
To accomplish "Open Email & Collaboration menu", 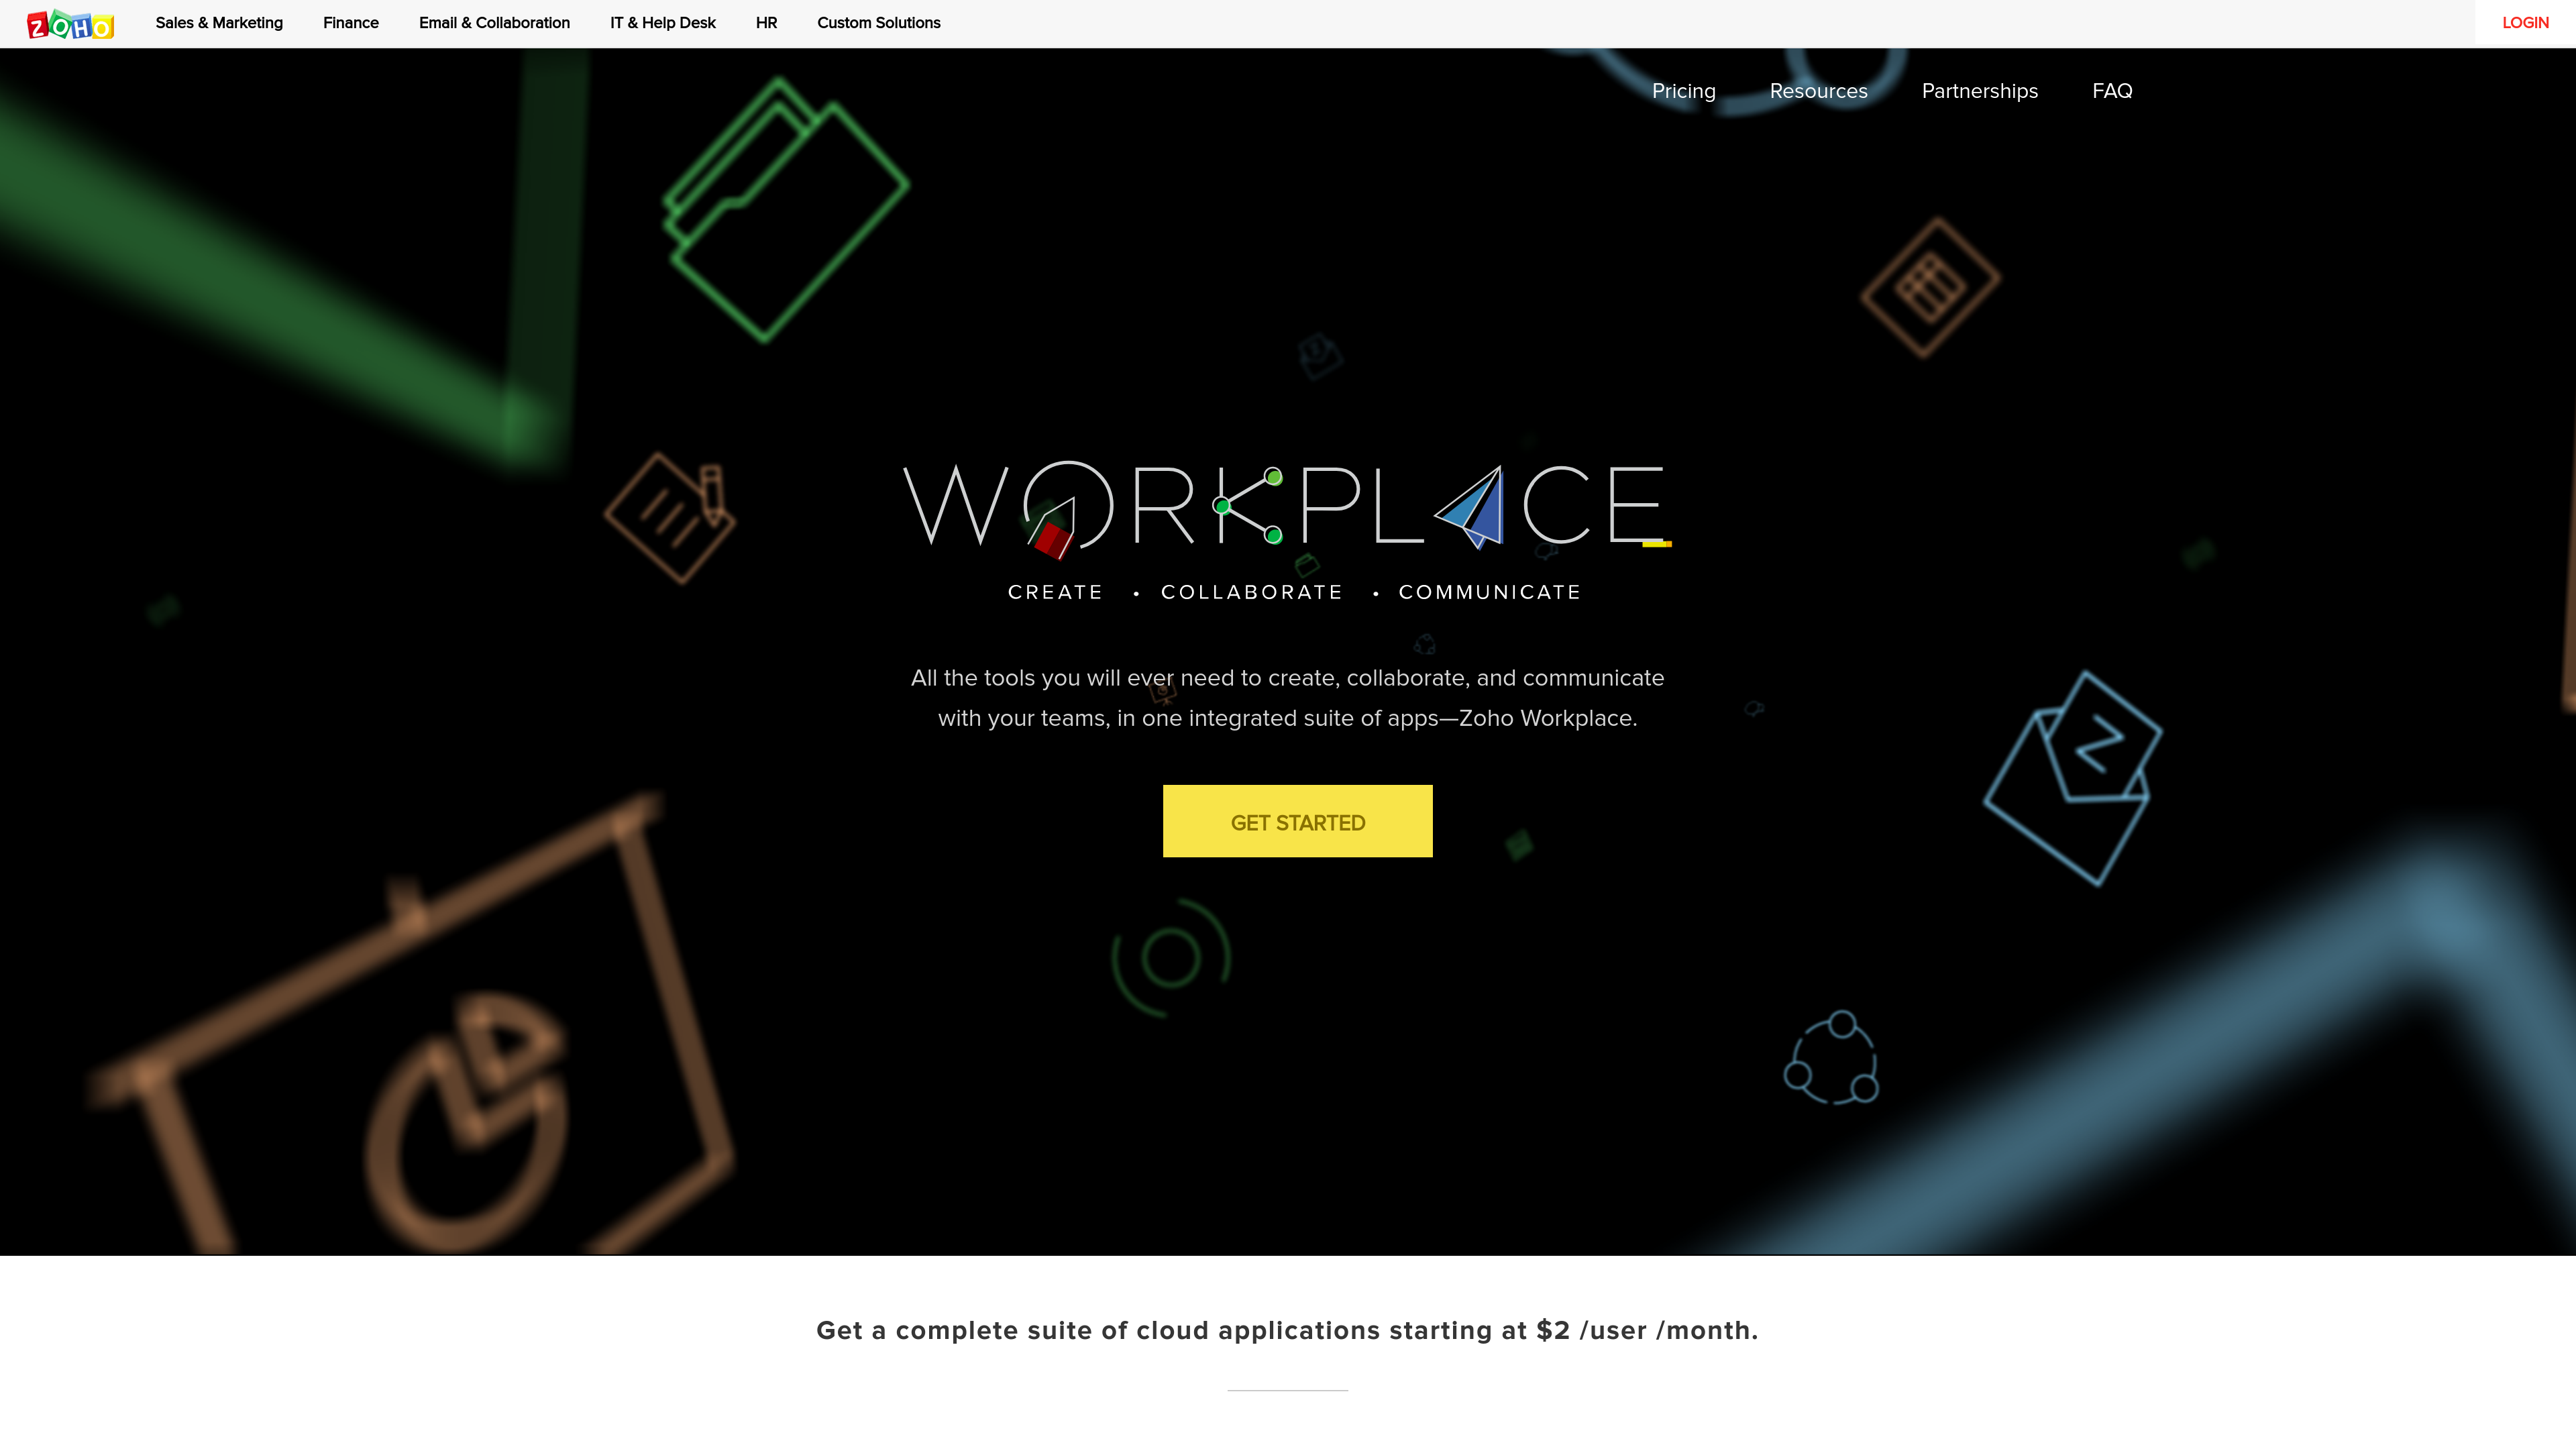I will pos(494,23).
